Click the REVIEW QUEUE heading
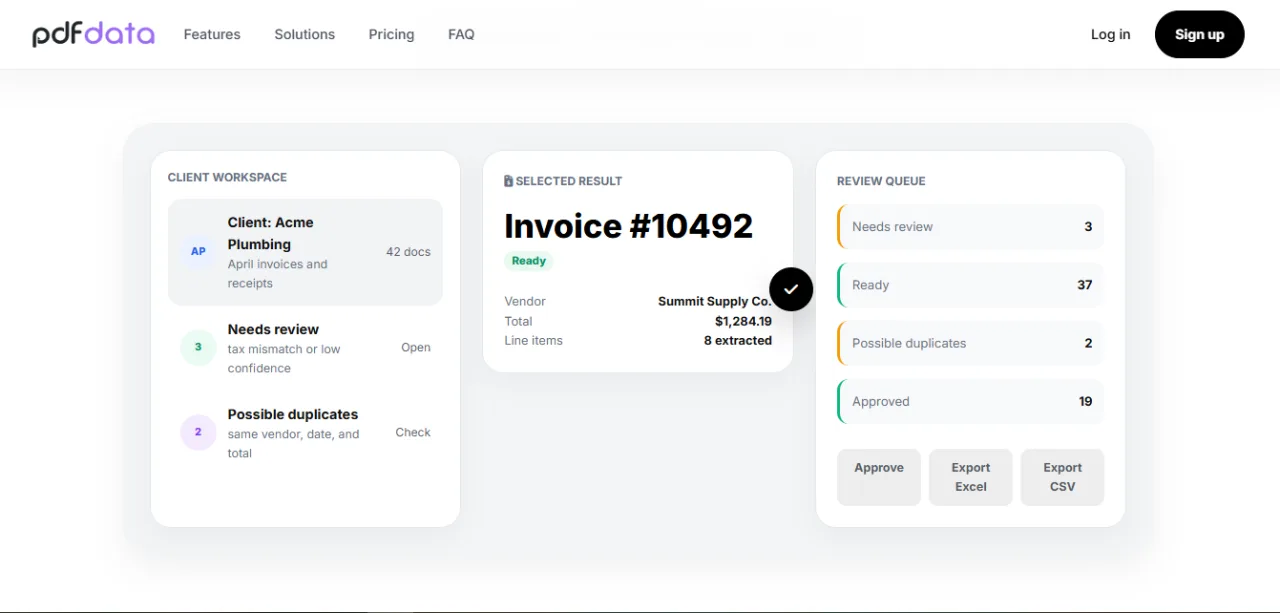Viewport: 1280px width, 613px height. pos(881,181)
